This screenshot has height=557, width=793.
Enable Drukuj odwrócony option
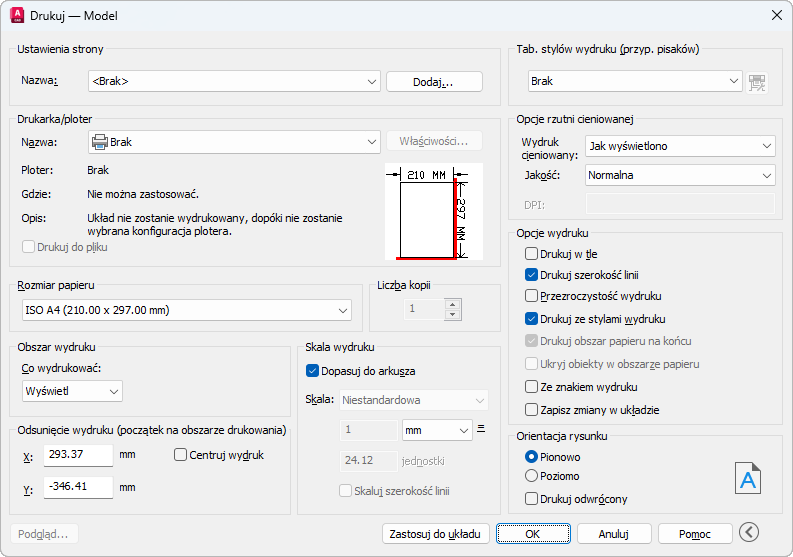(x=532, y=499)
